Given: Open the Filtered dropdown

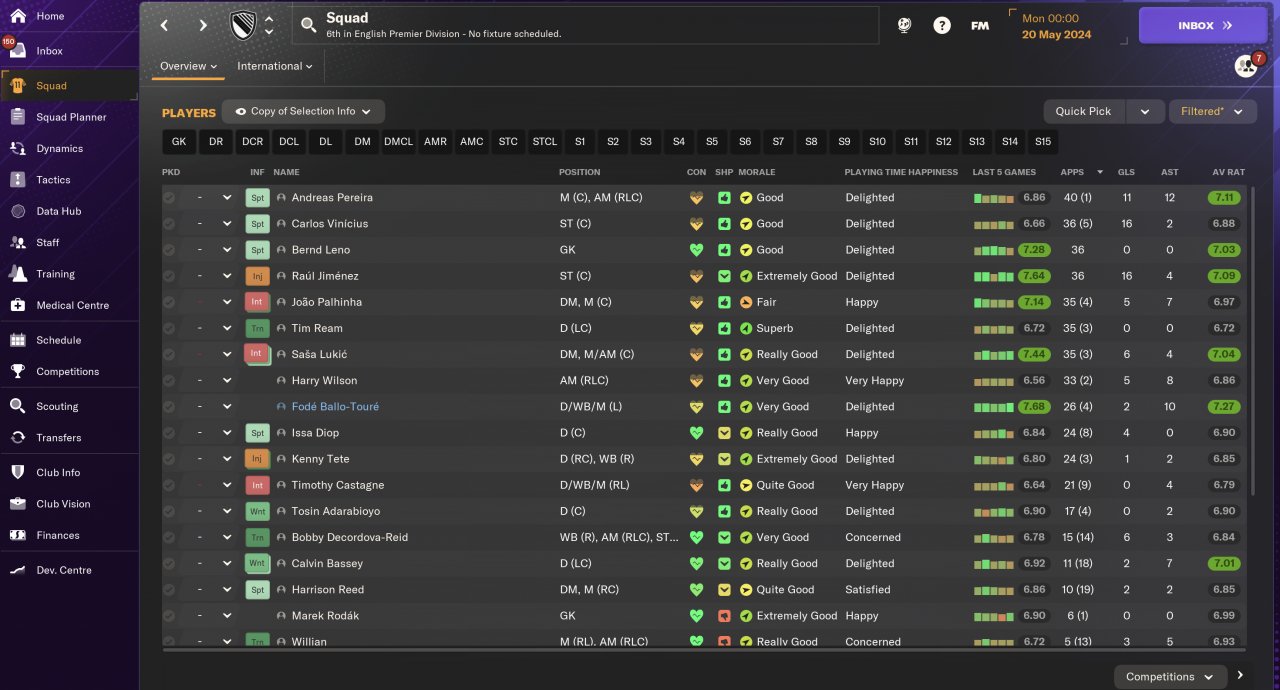Looking at the screenshot, I should [1212, 112].
